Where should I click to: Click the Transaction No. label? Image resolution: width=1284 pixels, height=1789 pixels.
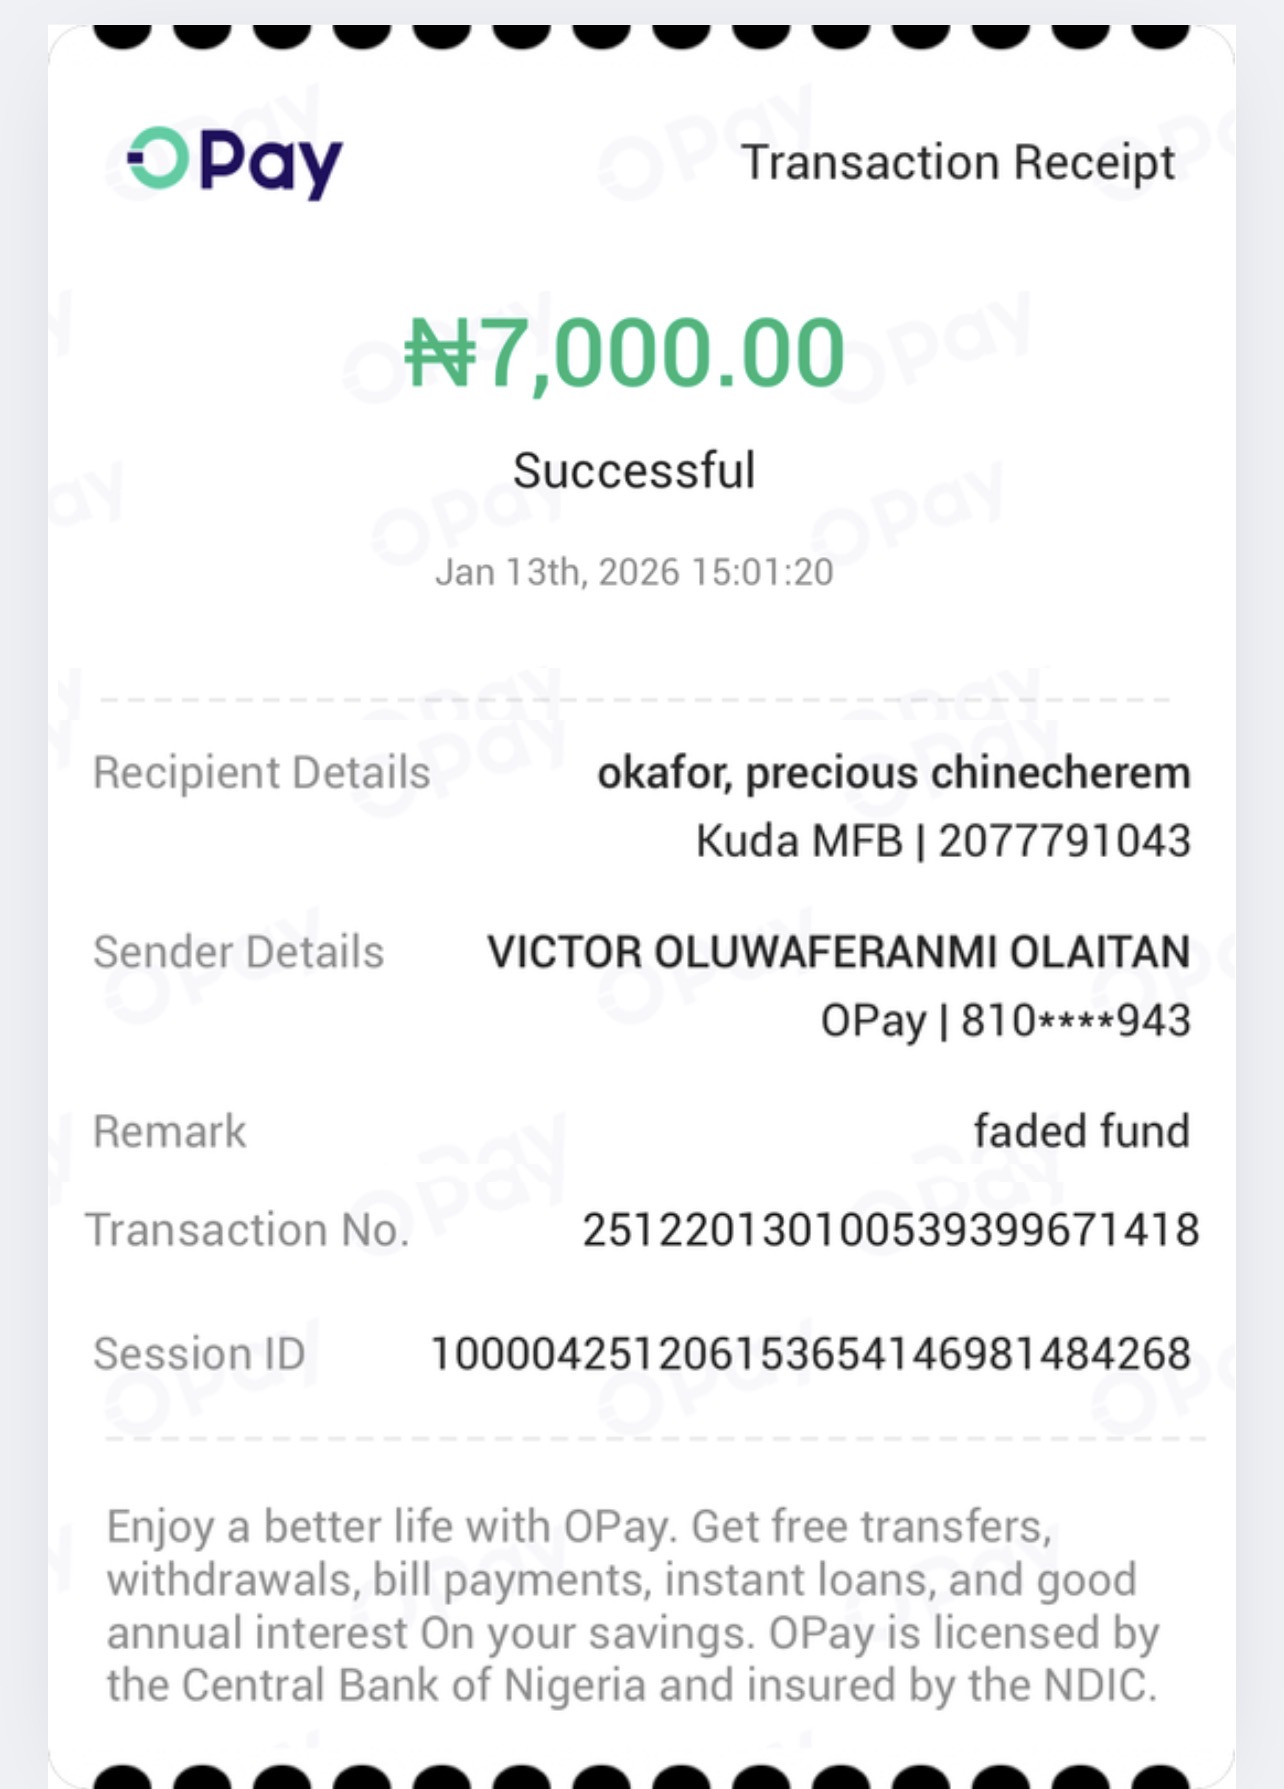point(247,1229)
